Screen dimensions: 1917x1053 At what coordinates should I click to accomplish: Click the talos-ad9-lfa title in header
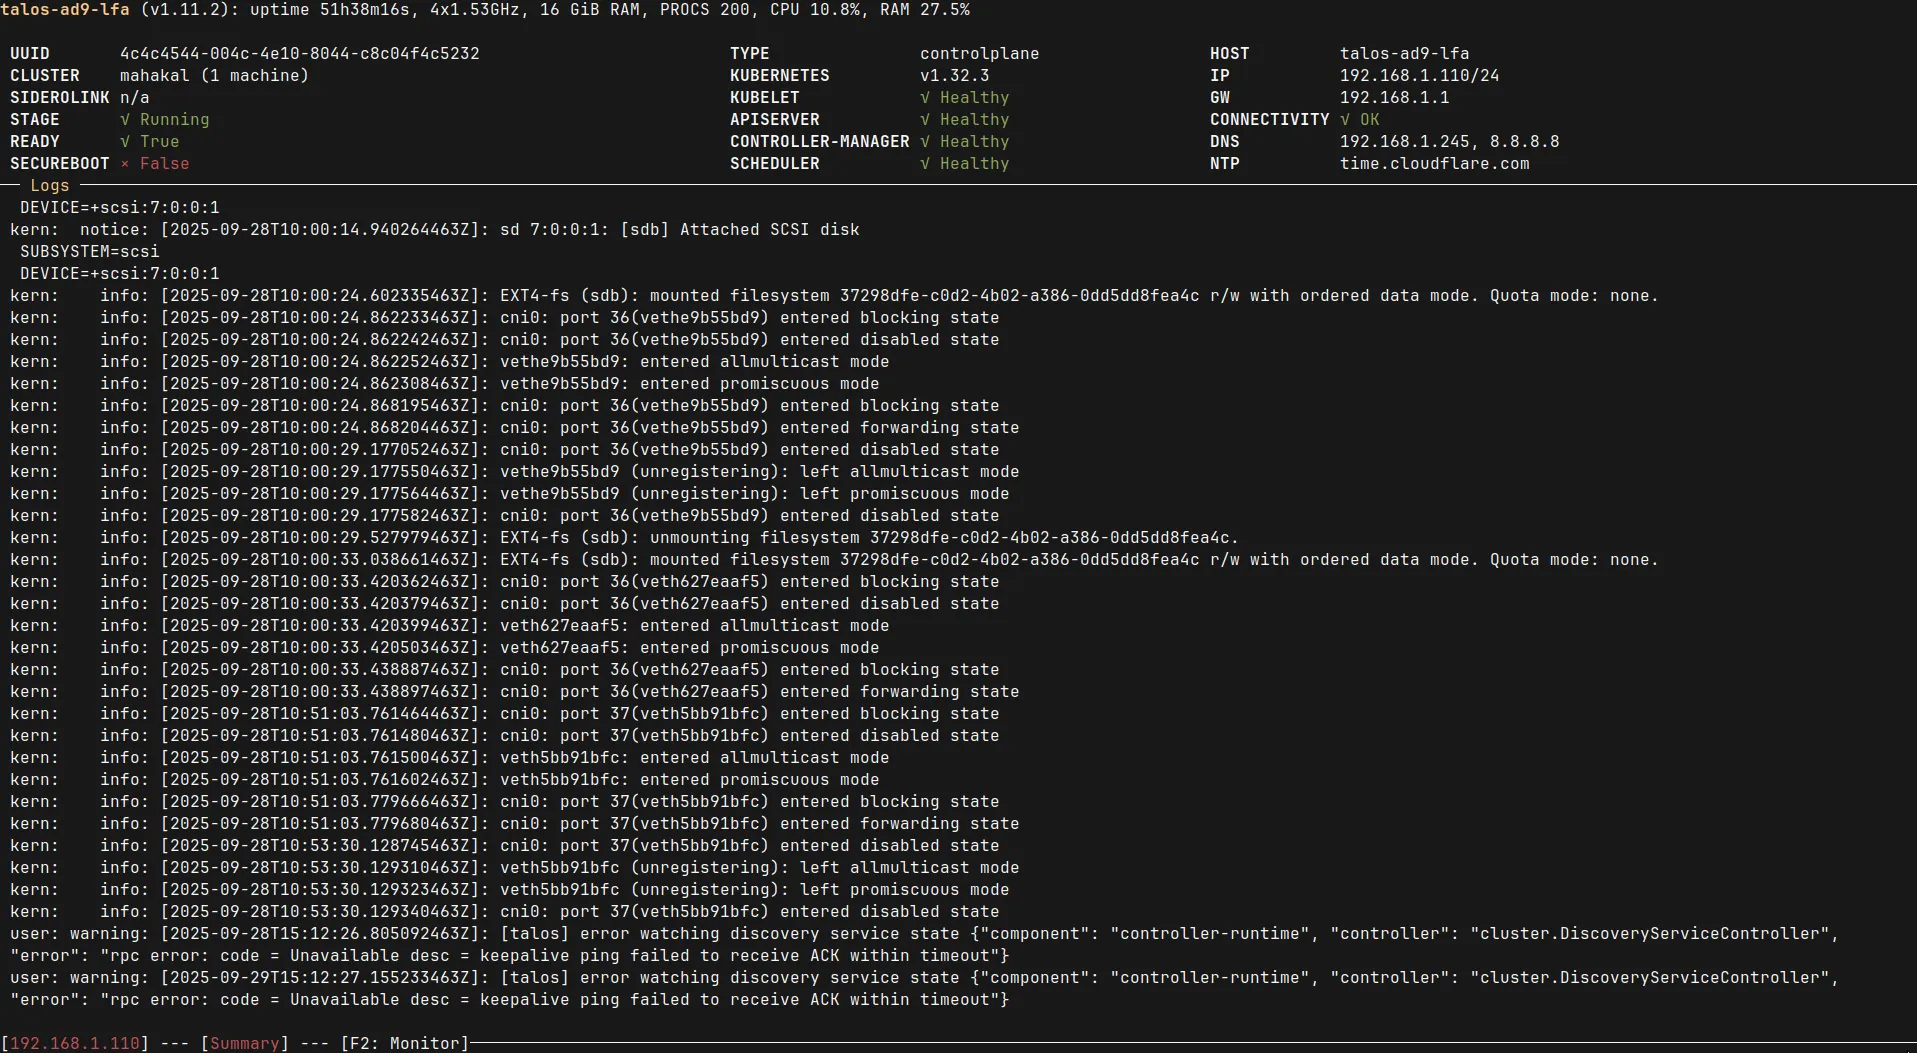point(66,10)
